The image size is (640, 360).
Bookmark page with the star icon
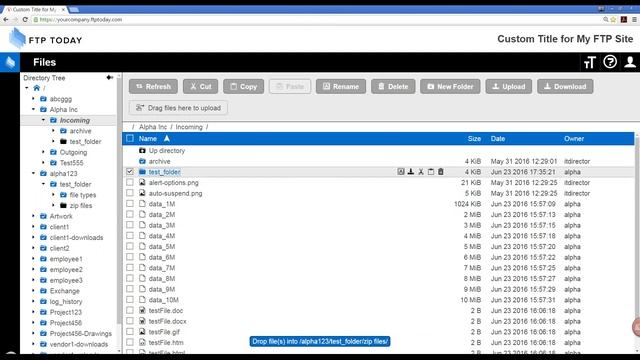click(x=613, y=19)
